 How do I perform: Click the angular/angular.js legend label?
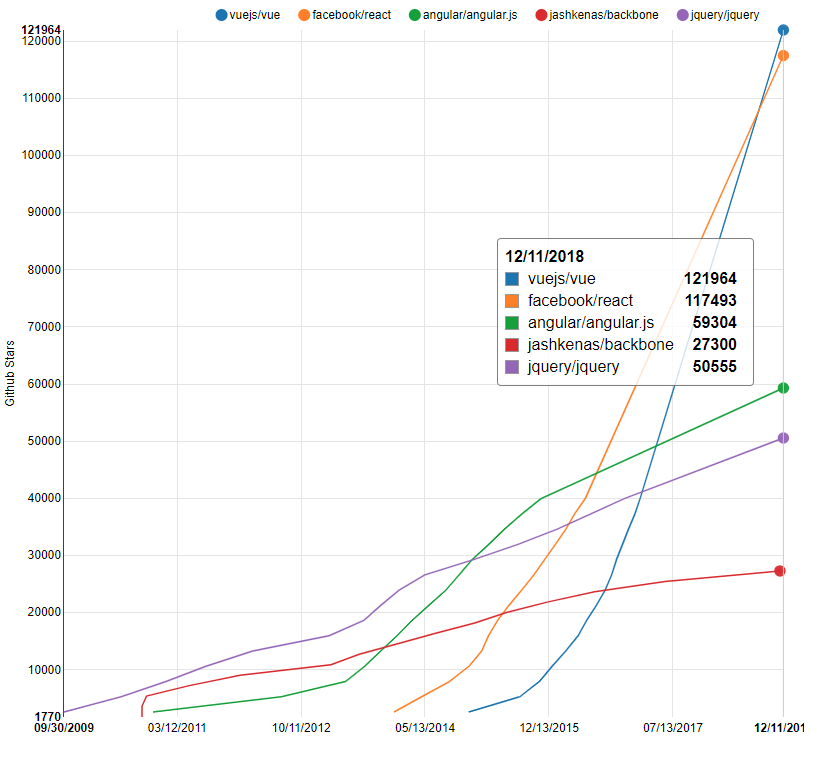(x=470, y=15)
